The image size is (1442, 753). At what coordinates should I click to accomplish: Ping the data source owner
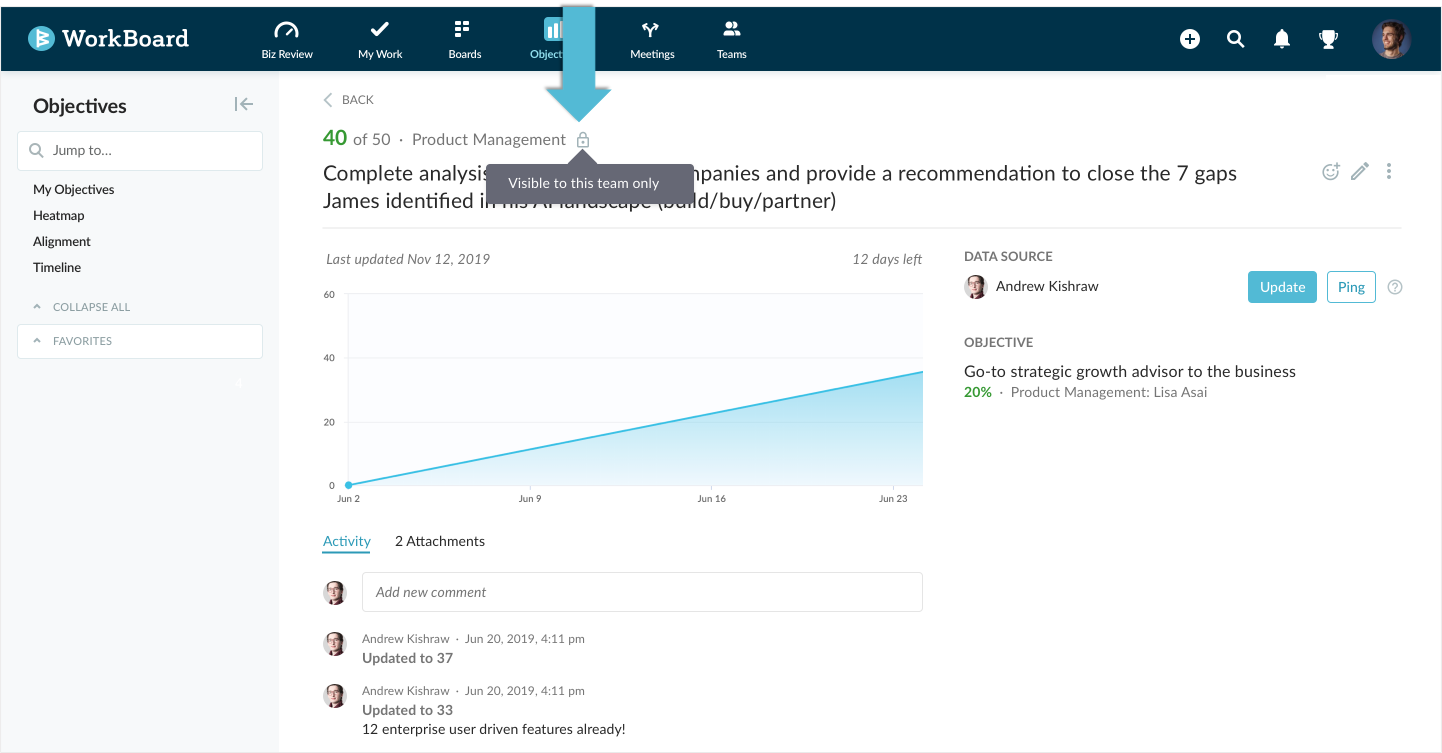(1351, 287)
